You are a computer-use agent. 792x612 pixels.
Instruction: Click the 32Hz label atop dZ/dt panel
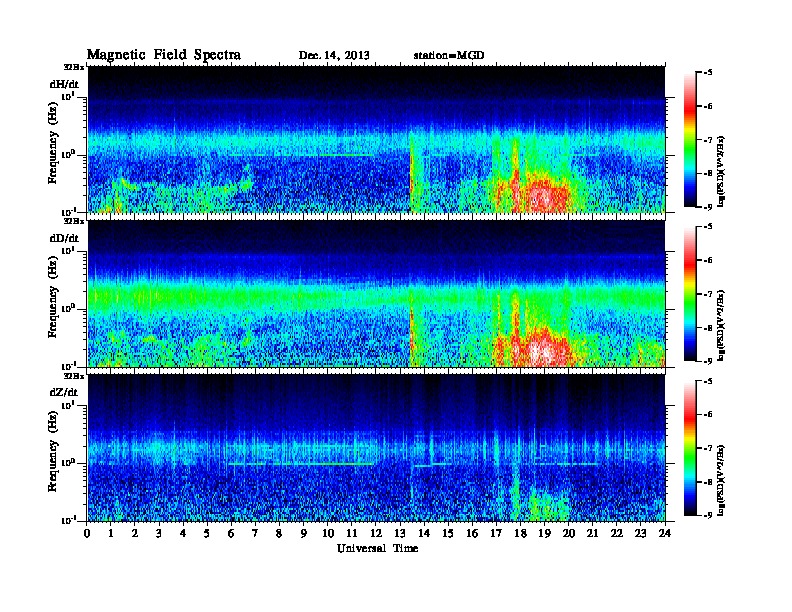click(73, 376)
